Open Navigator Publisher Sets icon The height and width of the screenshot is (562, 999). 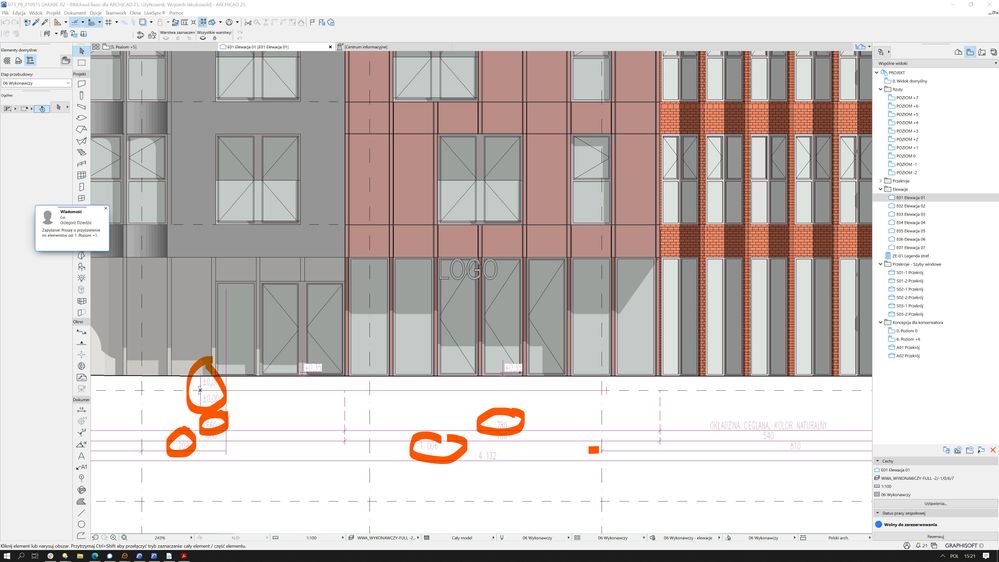coord(993,52)
